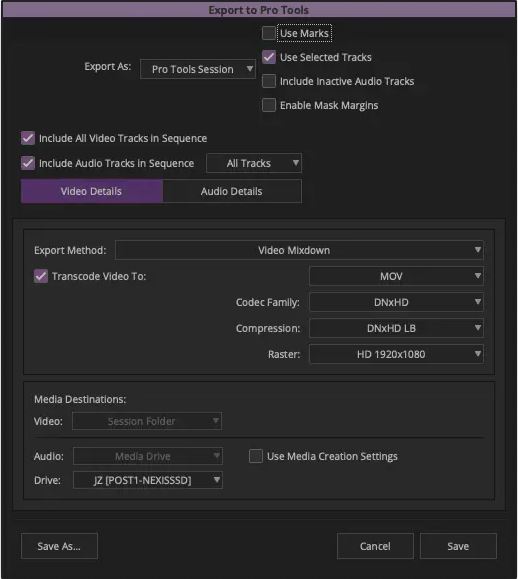518x579 pixels.
Task: Disable Transcode Video To checkbox
Action: coord(41,276)
